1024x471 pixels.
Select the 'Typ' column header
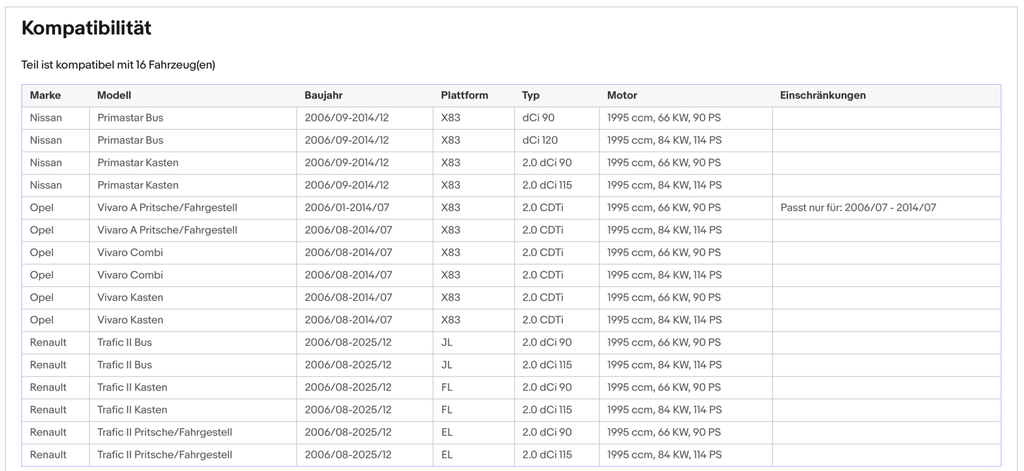pyautogui.click(x=531, y=95)
